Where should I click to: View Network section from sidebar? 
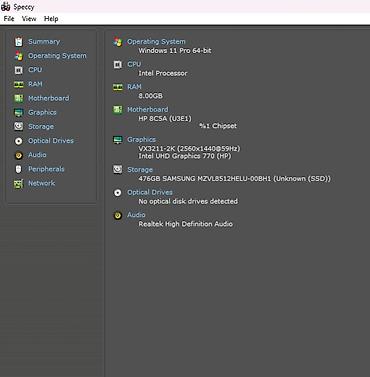pos(42,183)
